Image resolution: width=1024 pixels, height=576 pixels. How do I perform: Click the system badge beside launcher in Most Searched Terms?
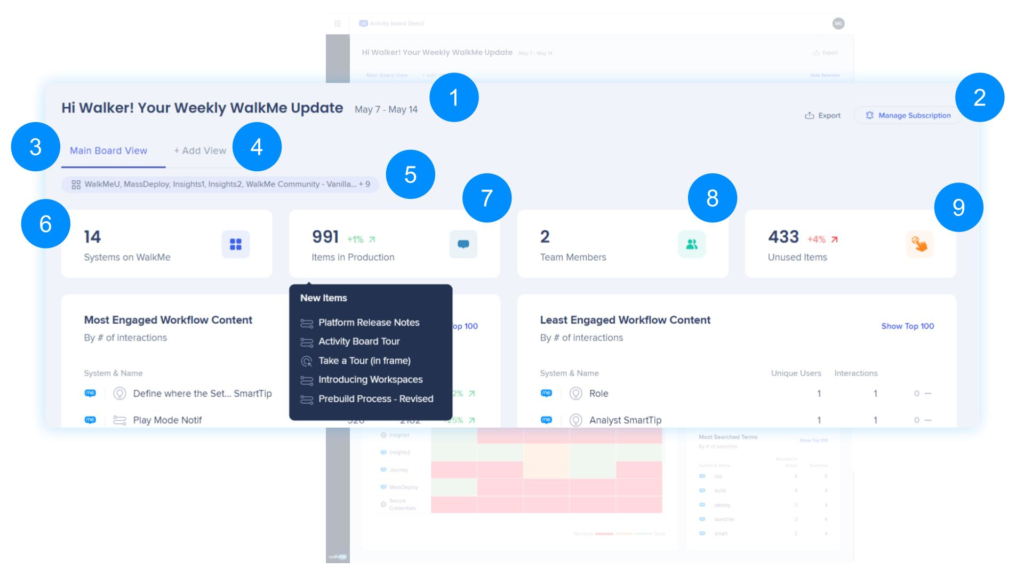coord(702,519)
